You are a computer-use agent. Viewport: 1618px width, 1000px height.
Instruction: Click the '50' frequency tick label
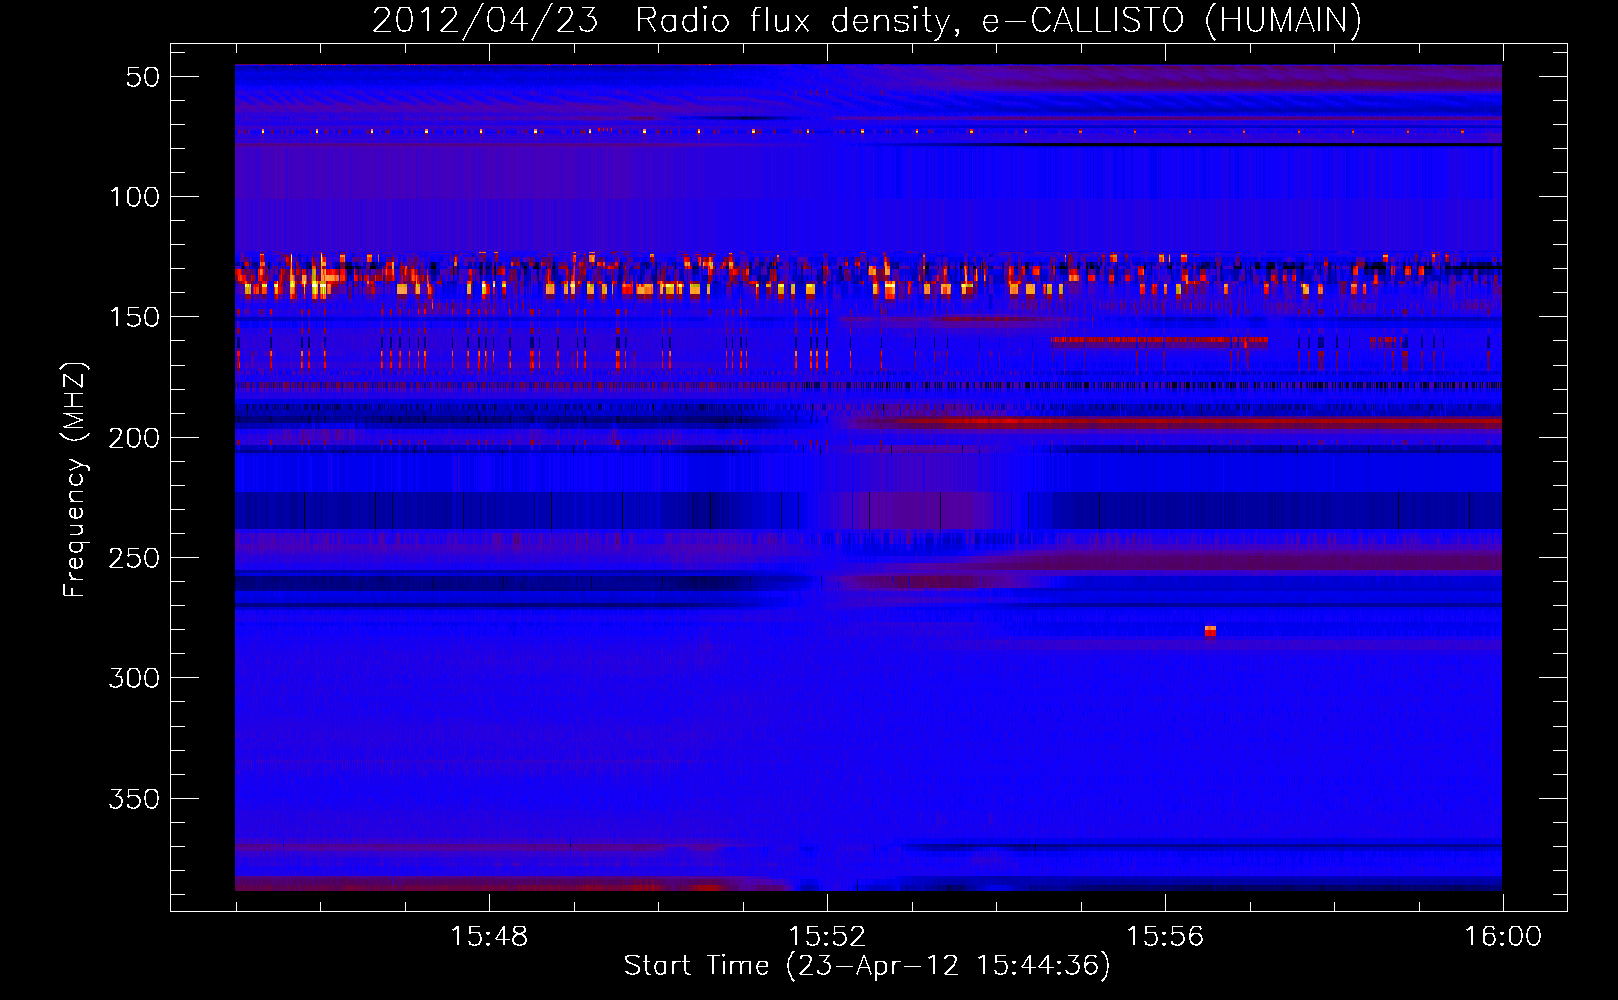tap(143, 77)
